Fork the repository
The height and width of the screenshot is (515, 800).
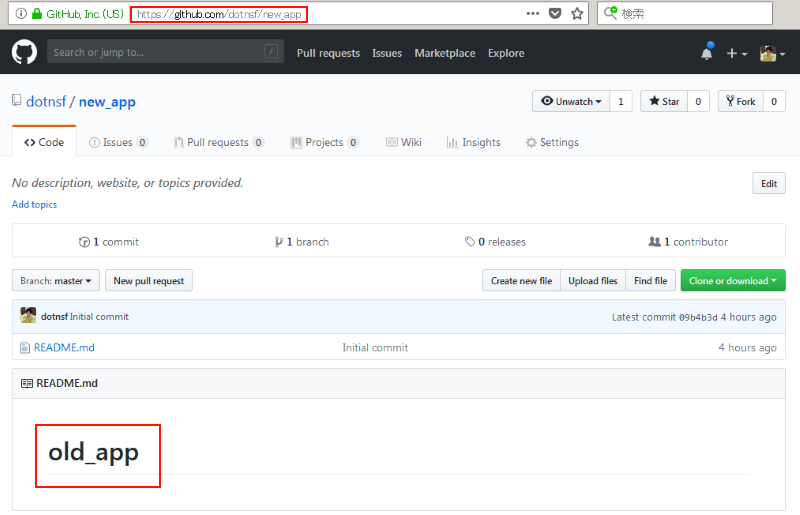(x=740, y=101)
